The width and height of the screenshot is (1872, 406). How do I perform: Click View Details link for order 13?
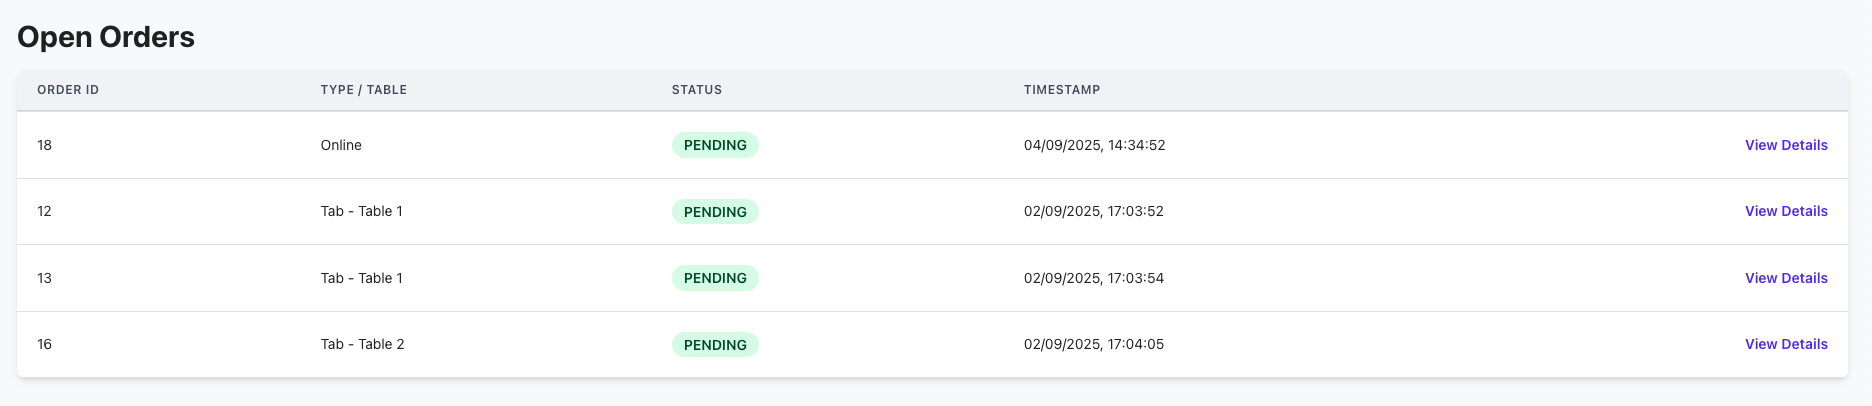(1786, 278)
